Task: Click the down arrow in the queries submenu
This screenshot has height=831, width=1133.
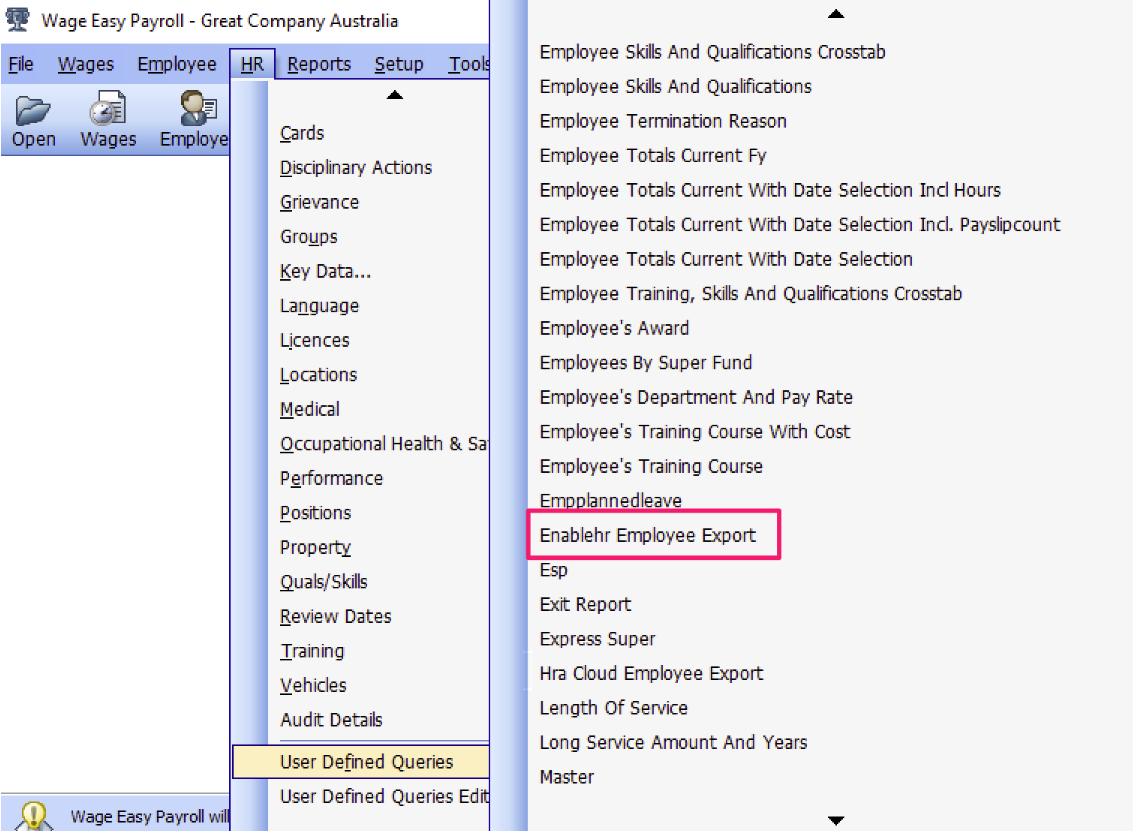Action: pyautogui.click(x=836, y=820)
